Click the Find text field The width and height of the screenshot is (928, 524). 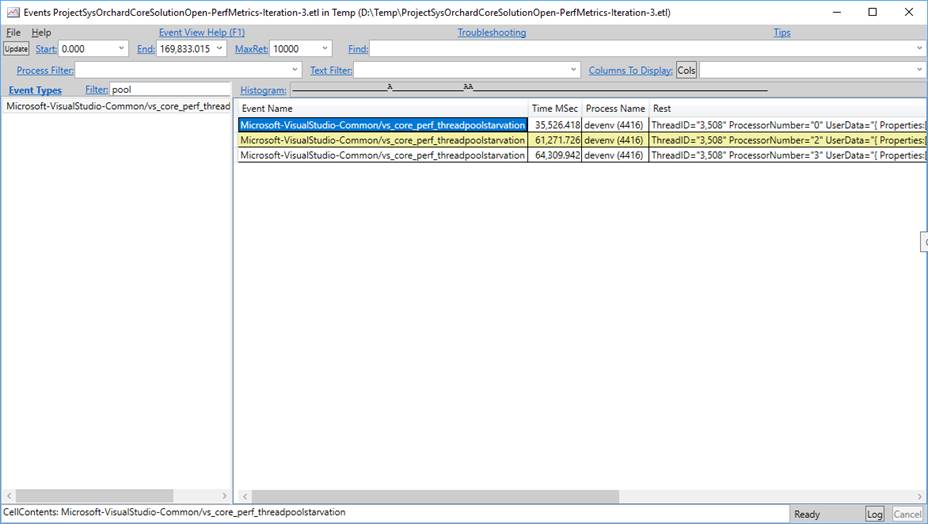coord(640,49)
